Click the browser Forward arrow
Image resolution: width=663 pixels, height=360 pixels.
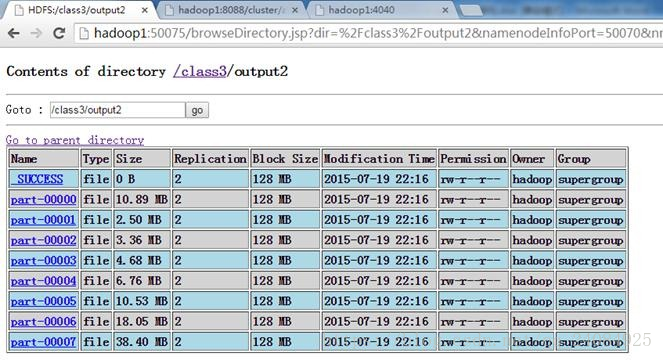point(37,33)
